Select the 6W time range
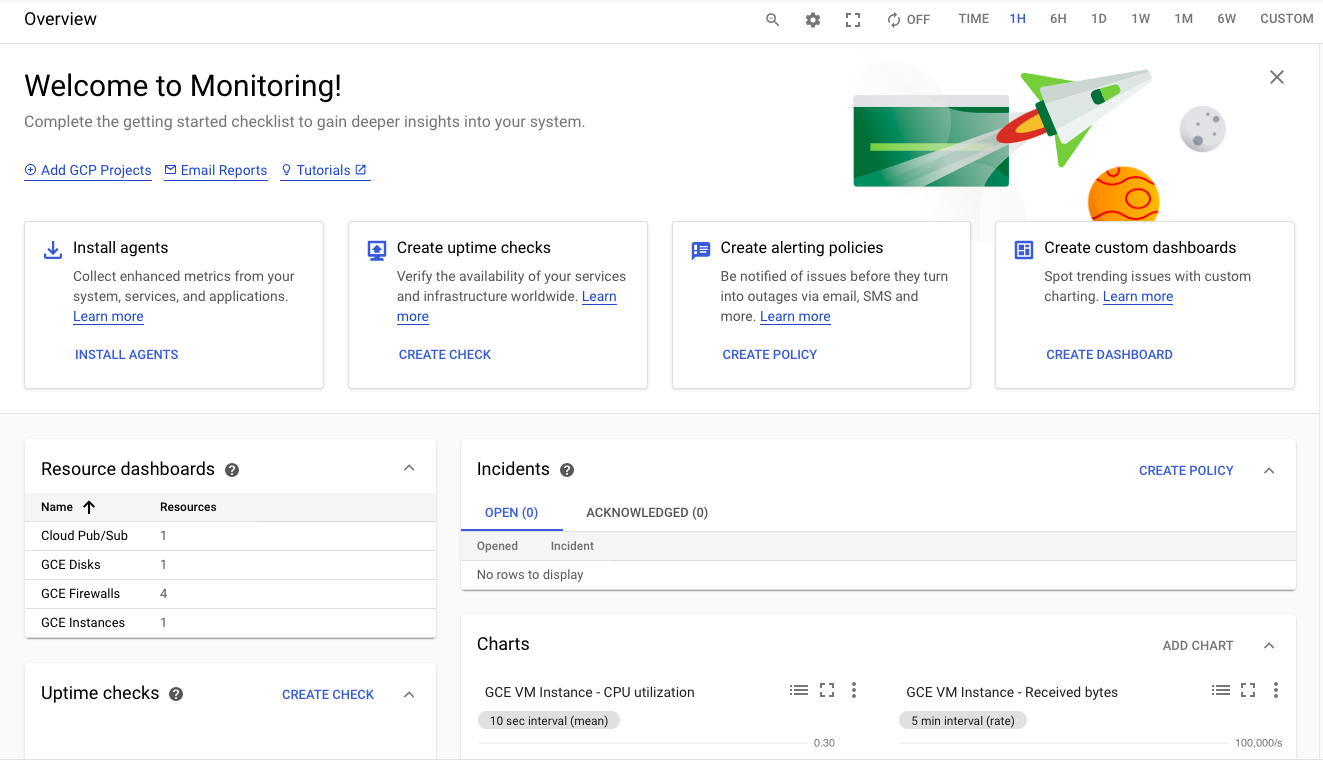 pos(1226,19)
